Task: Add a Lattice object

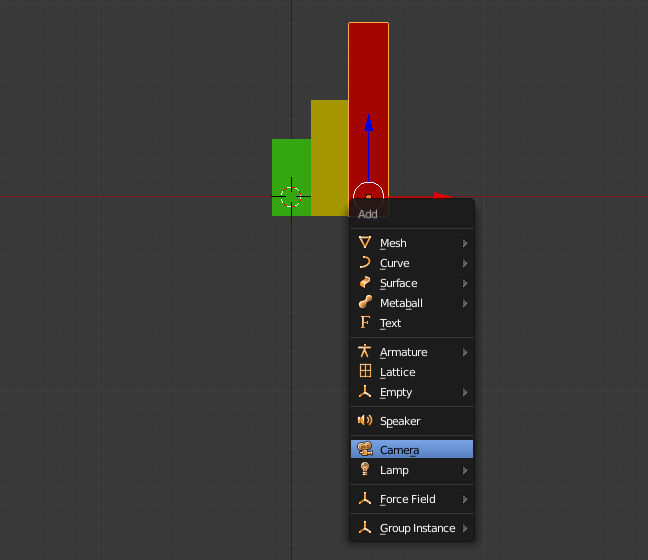Action: point(412,372)
